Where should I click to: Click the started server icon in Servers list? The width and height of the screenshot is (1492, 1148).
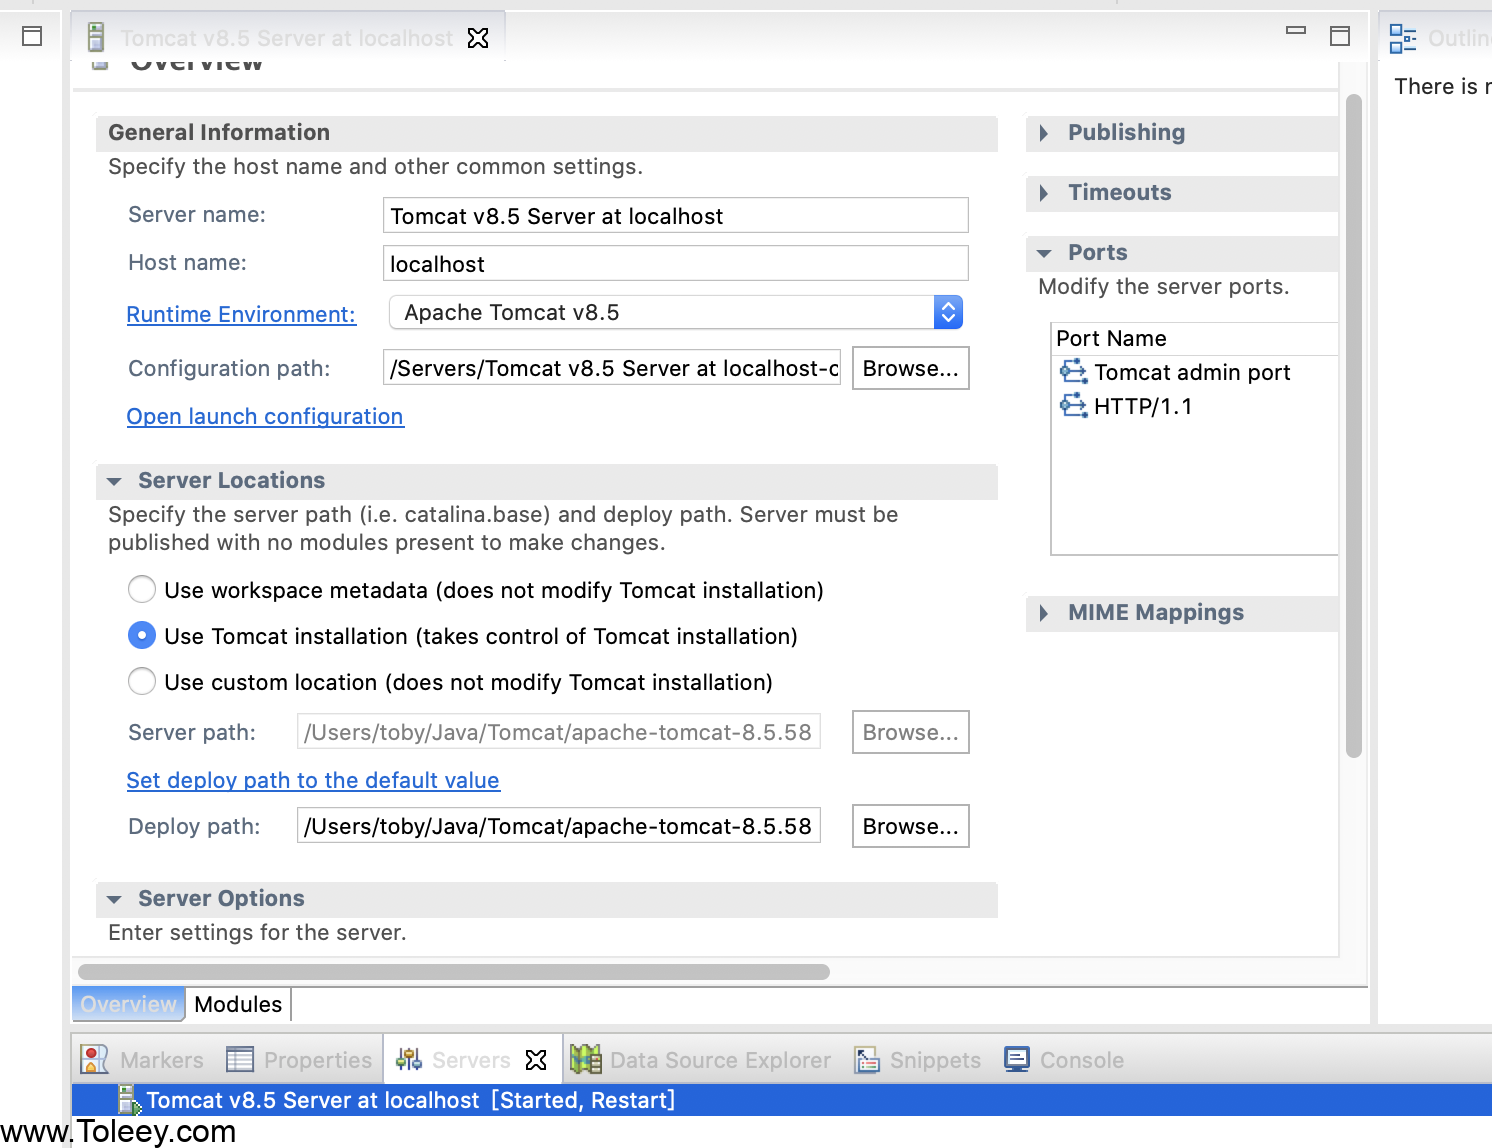click(x=130, y=1100)
